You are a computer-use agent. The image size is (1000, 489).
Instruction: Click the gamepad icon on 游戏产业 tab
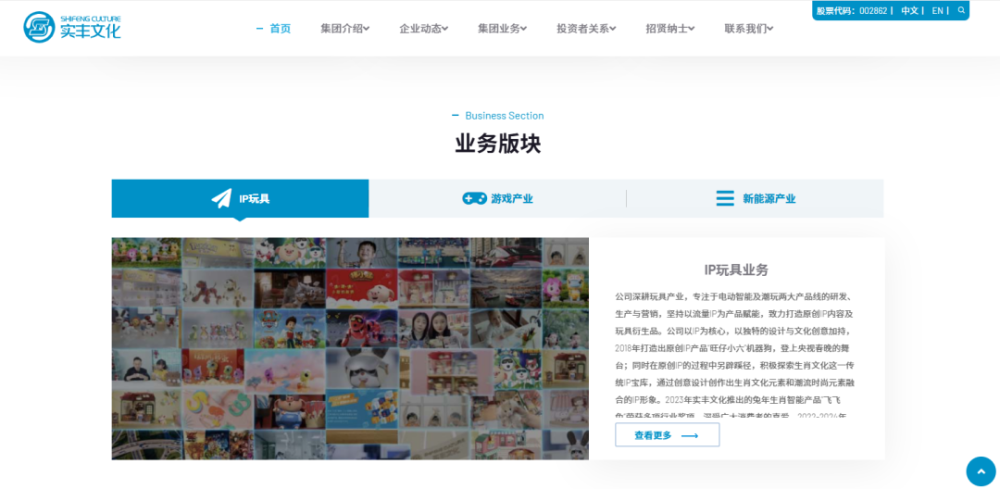coord(474,198)
